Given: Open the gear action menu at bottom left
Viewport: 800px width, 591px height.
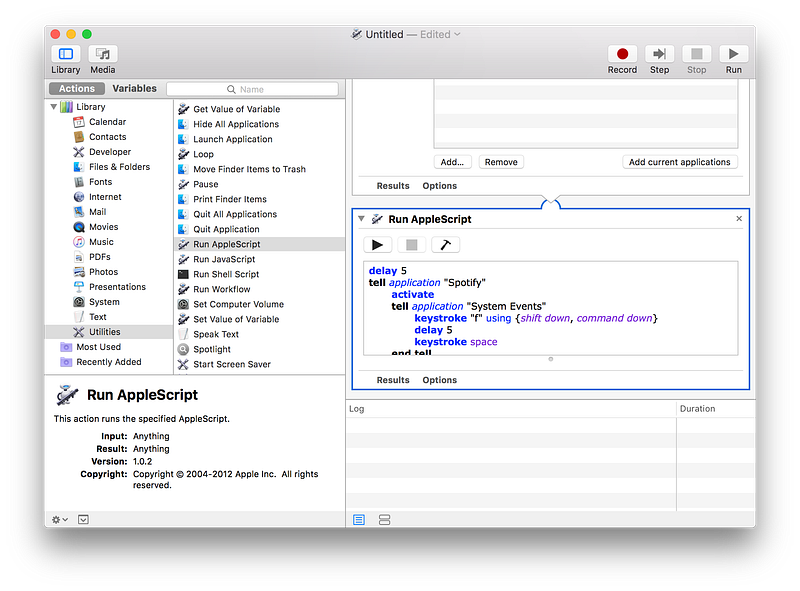Looking at the screenshot, I should pyautogui.click(x=60, y=520).
